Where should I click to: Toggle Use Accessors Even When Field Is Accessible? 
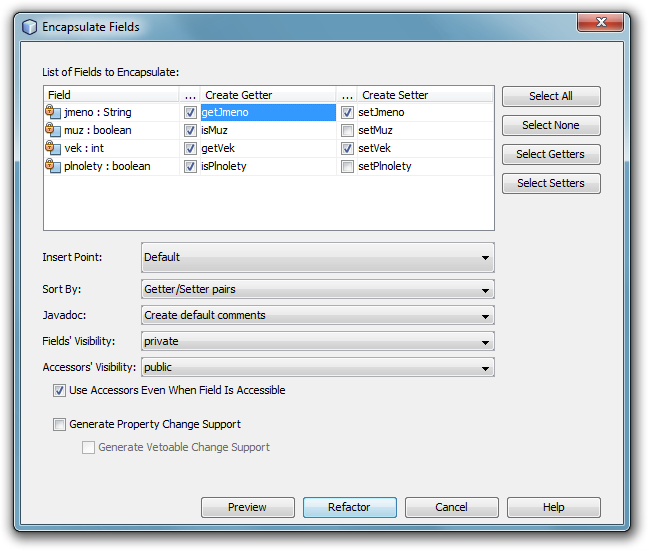59,391
